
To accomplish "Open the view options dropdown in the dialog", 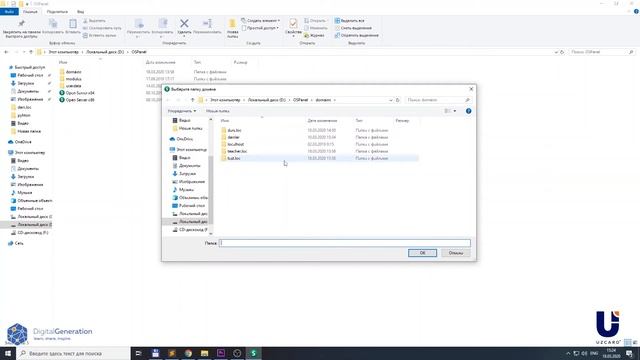I will [455, 111].
